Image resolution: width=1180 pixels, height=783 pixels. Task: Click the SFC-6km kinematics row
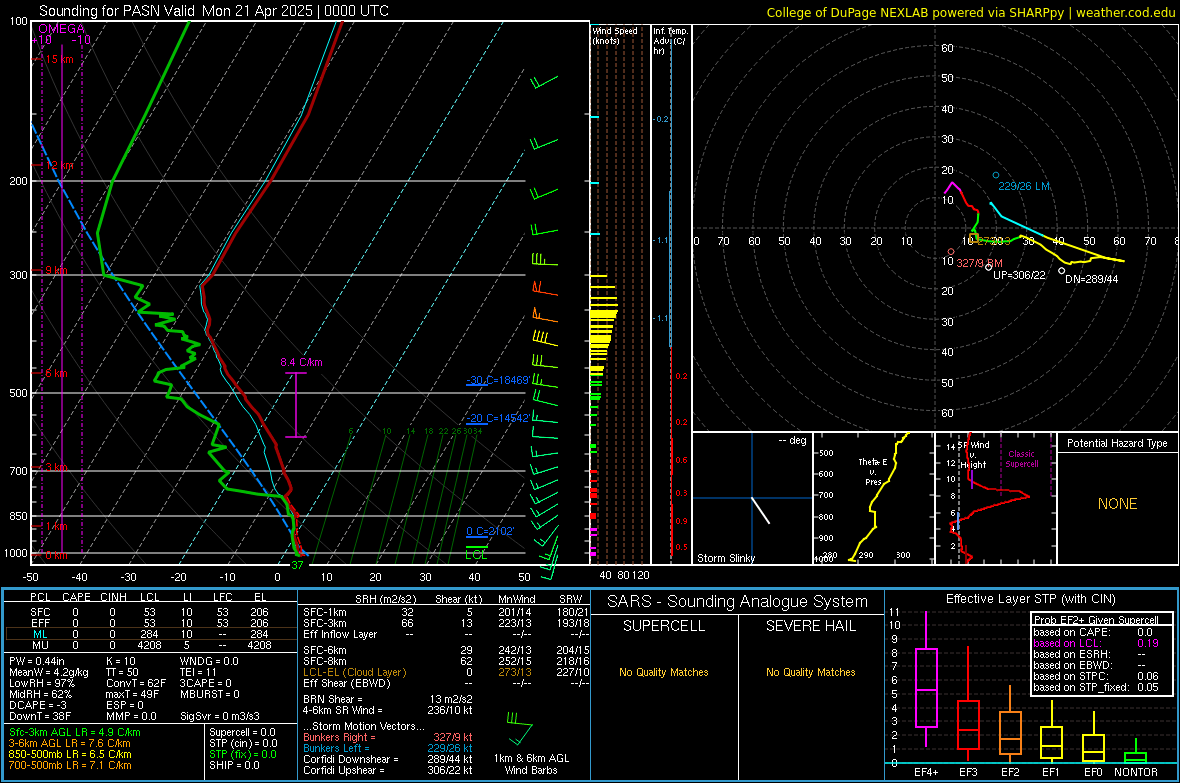click(446, 650)
